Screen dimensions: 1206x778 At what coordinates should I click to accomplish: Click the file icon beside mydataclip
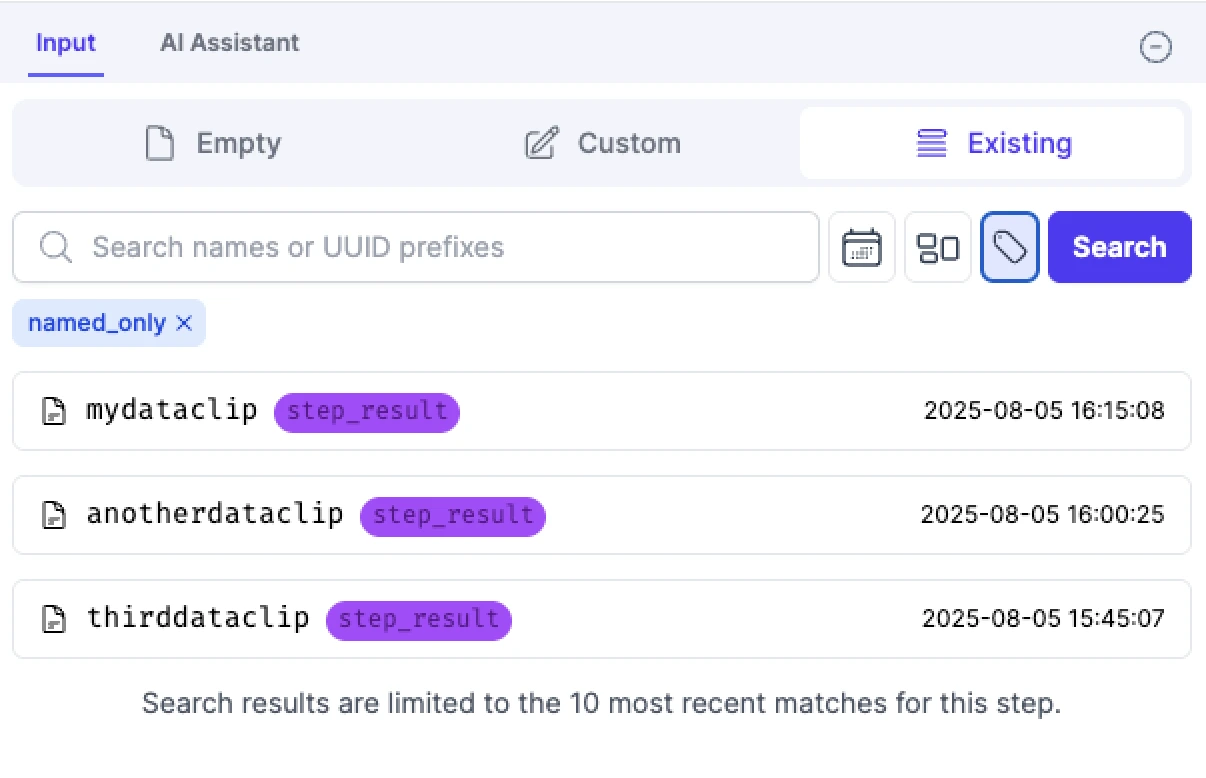[x=53, y=411]
